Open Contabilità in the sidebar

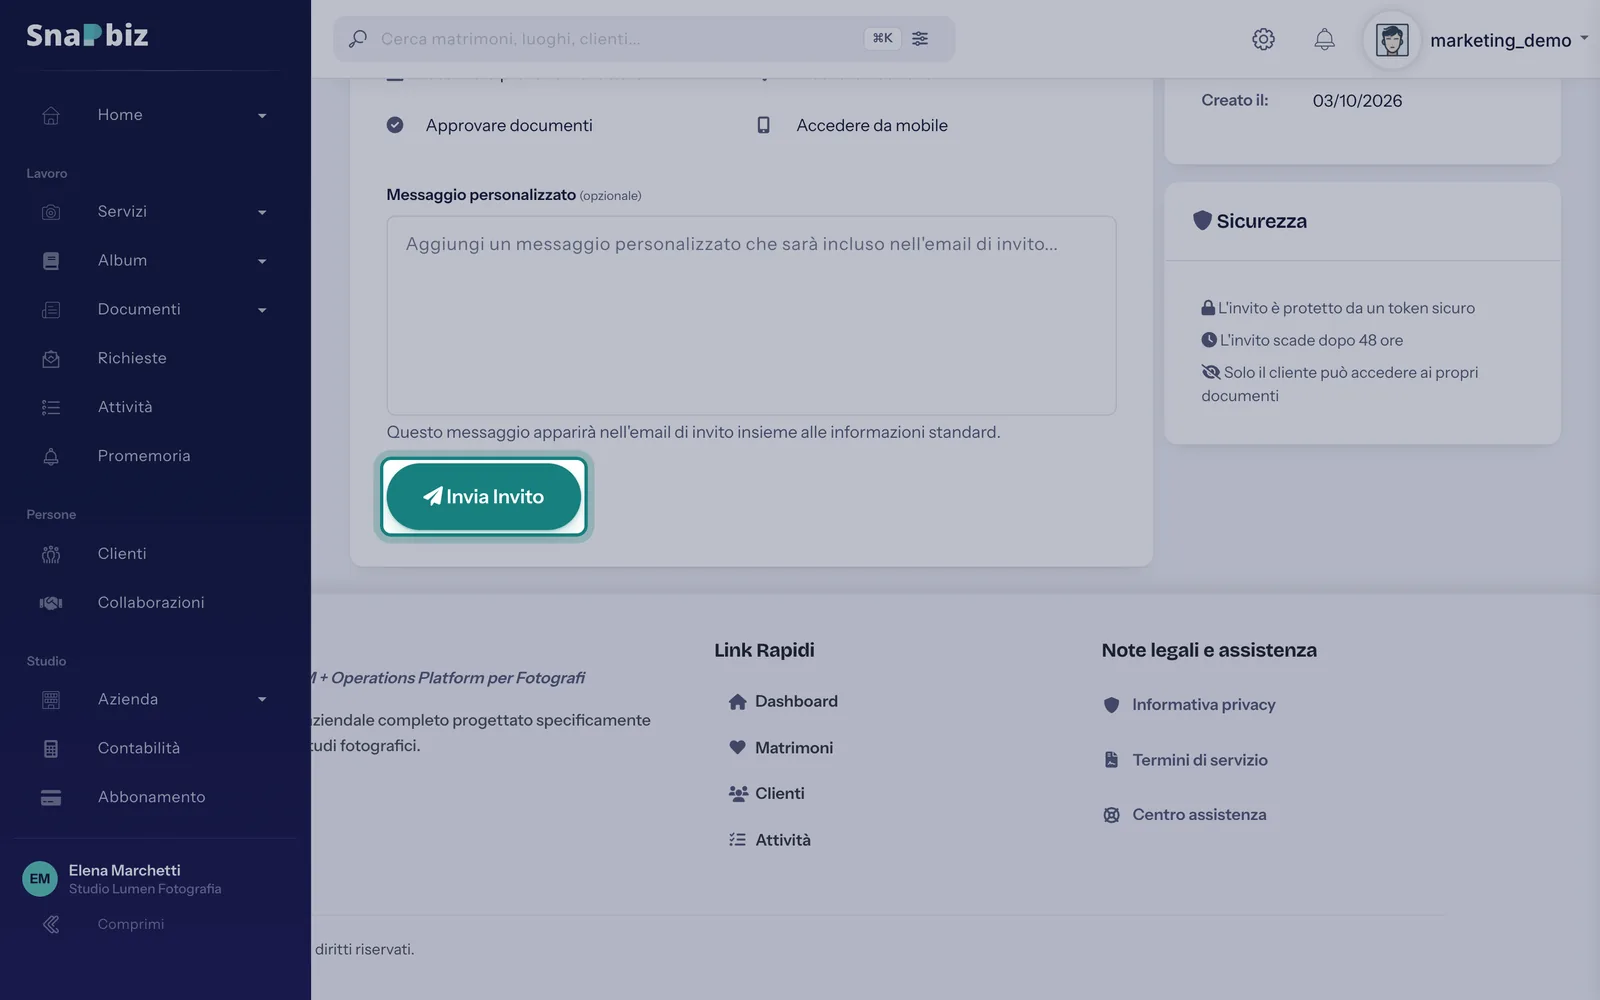(x=139, y=748)
